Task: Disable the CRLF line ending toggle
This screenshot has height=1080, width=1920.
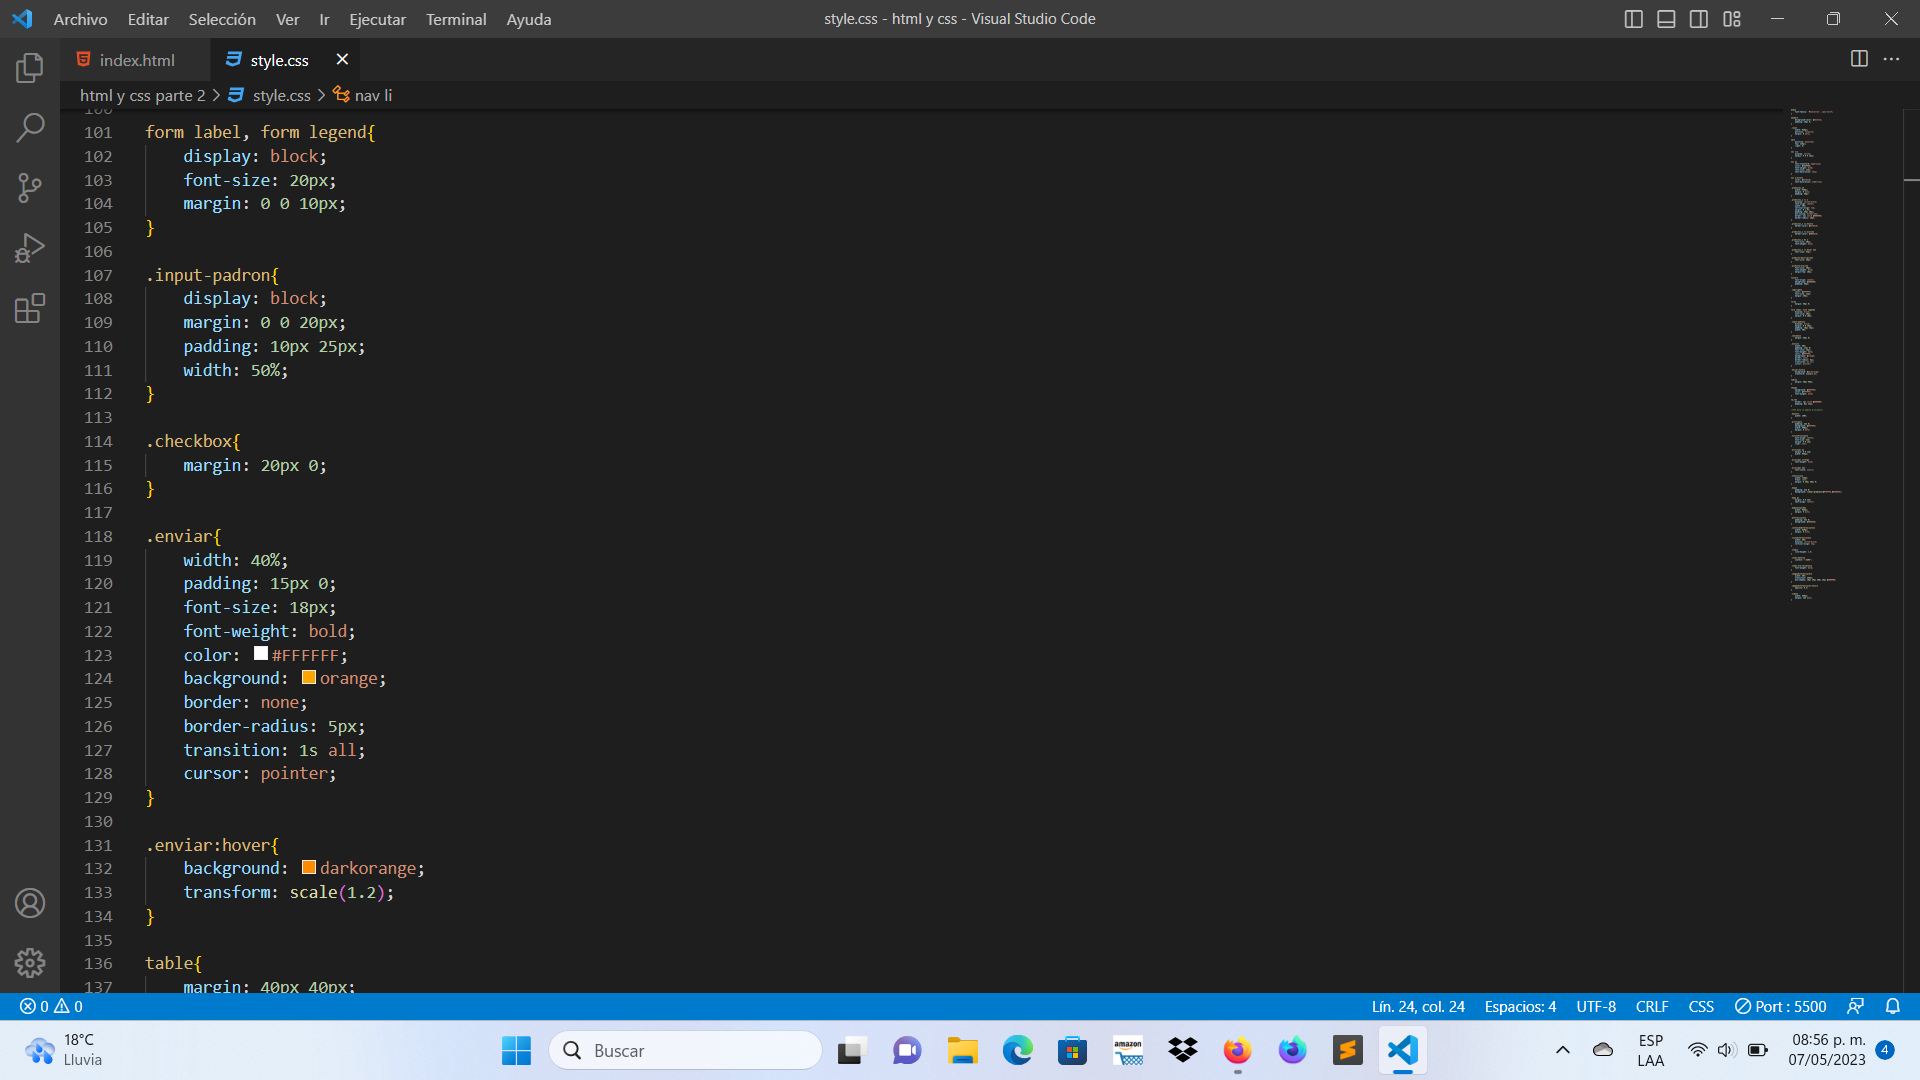Action: pyautogui.click(x=1652, y=1006)
